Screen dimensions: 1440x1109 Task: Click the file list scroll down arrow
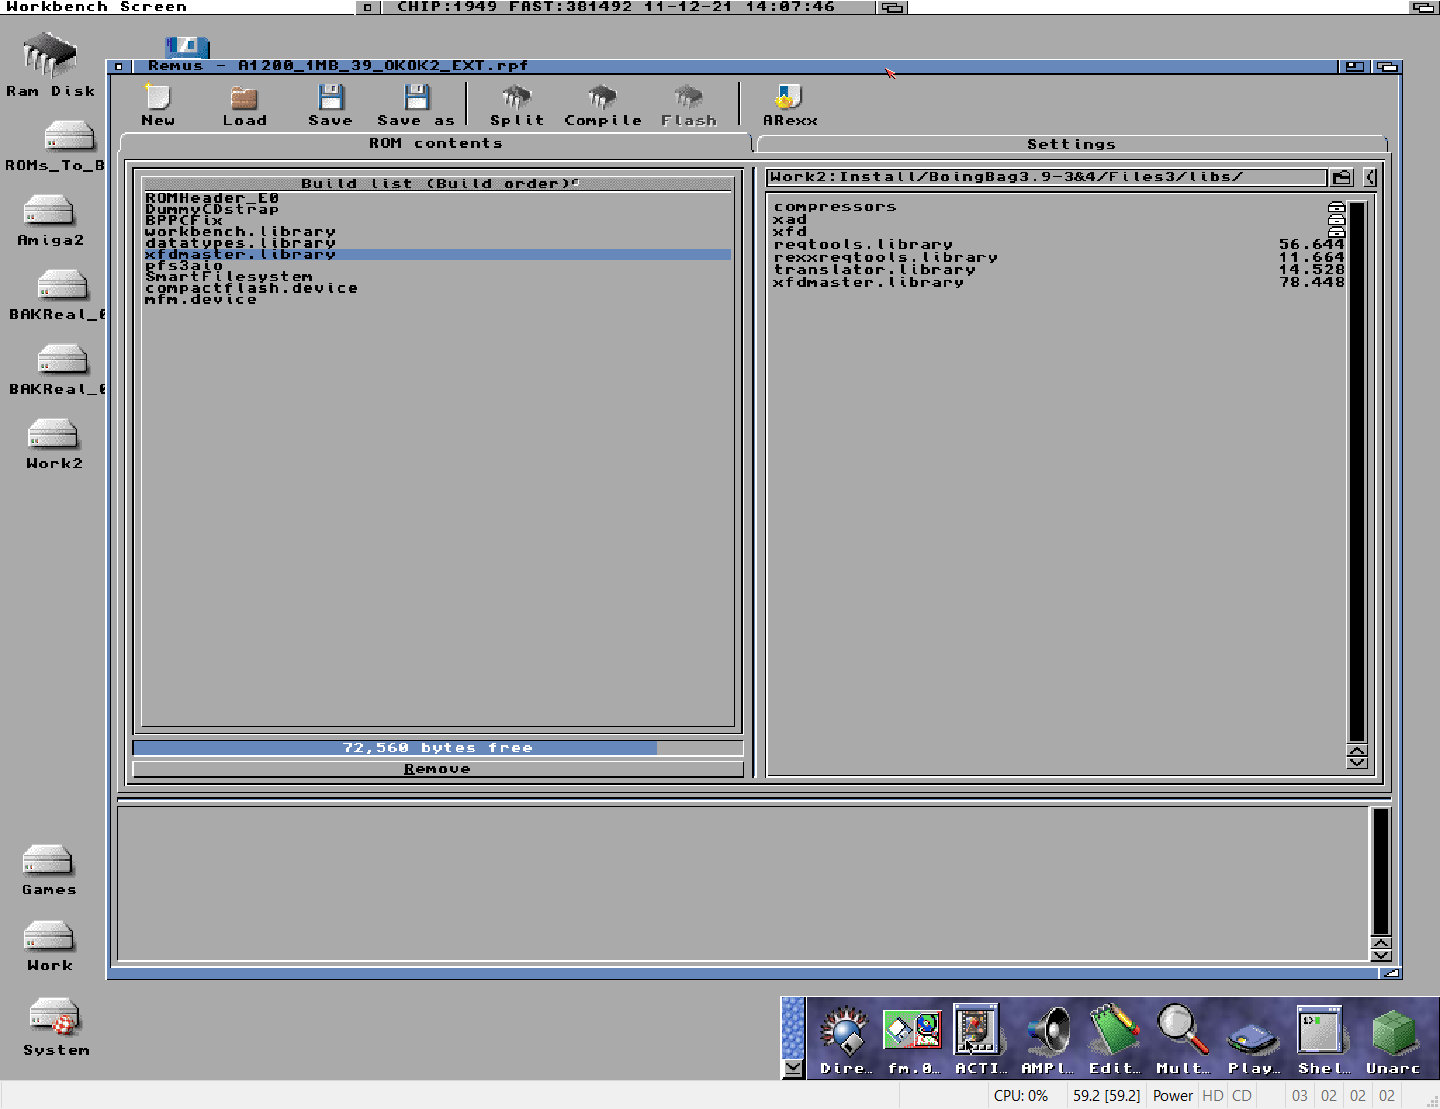[1357, 762]
